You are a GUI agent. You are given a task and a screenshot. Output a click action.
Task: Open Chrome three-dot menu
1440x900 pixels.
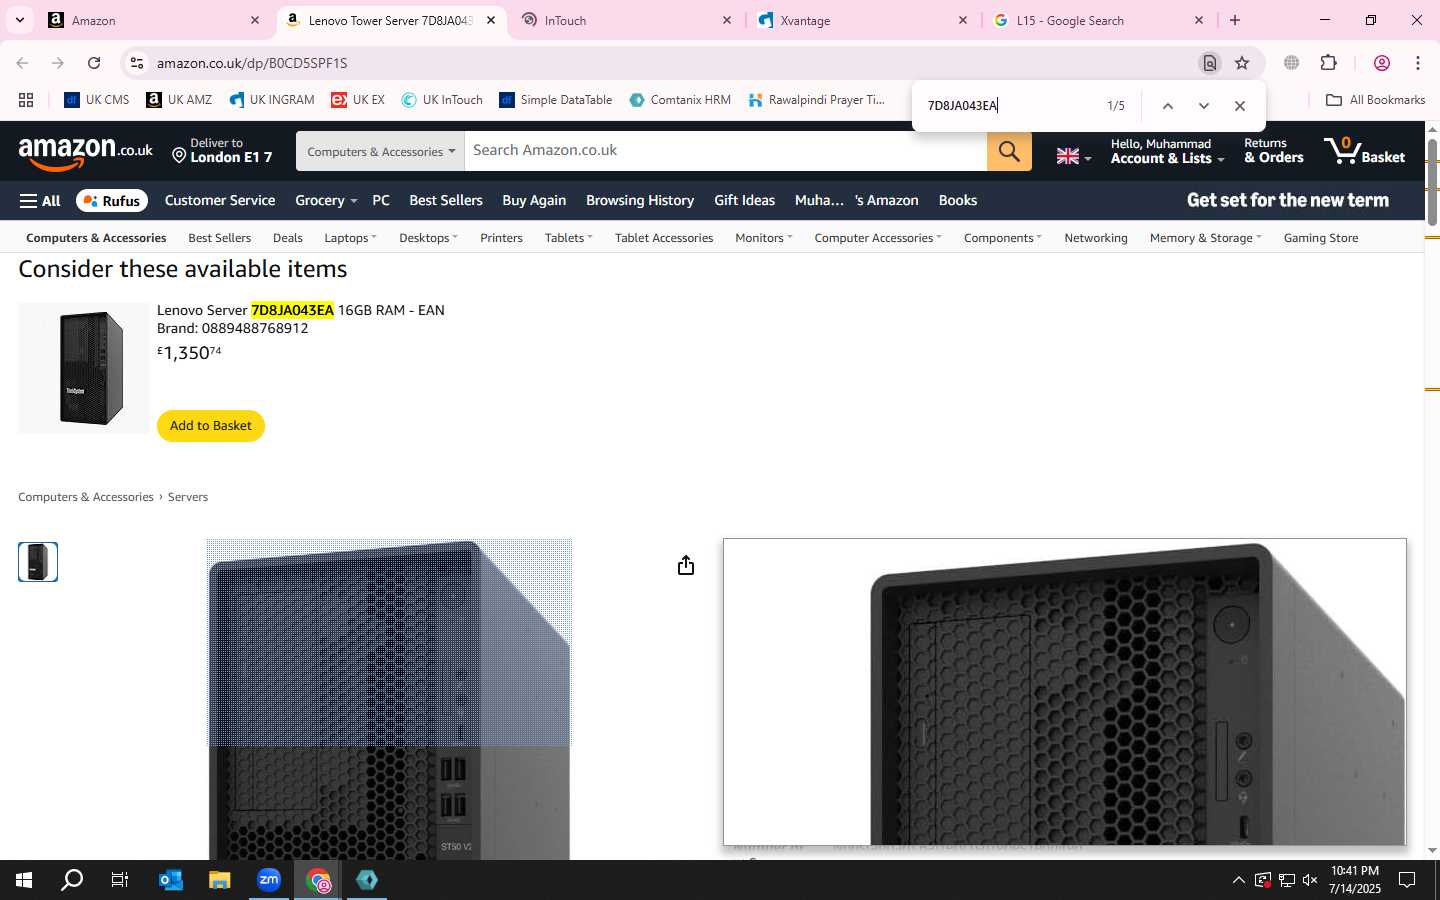pos(1418,63)
